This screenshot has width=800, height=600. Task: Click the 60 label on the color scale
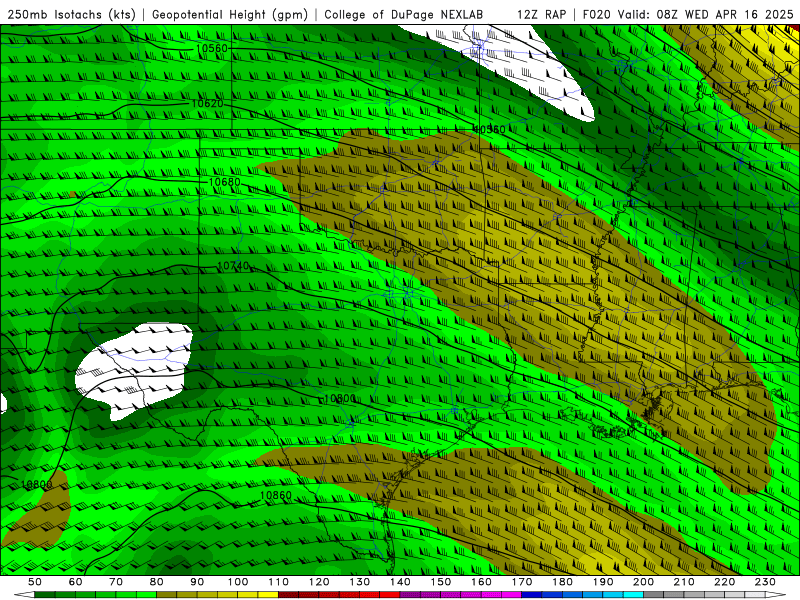pyautogui.click(x=76, y=582)
